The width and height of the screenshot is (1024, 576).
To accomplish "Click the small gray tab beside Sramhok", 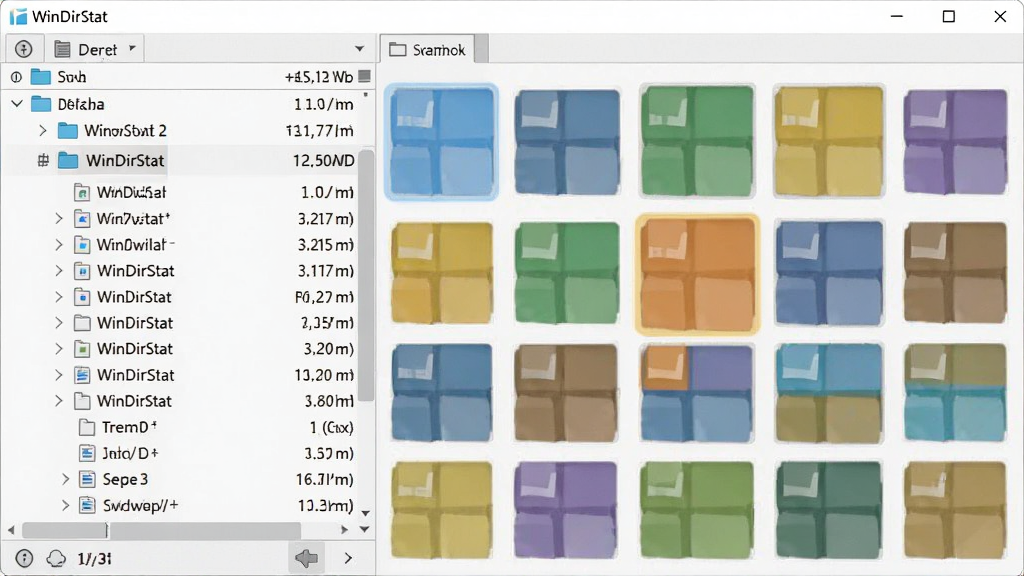I will tap(482, 49).
